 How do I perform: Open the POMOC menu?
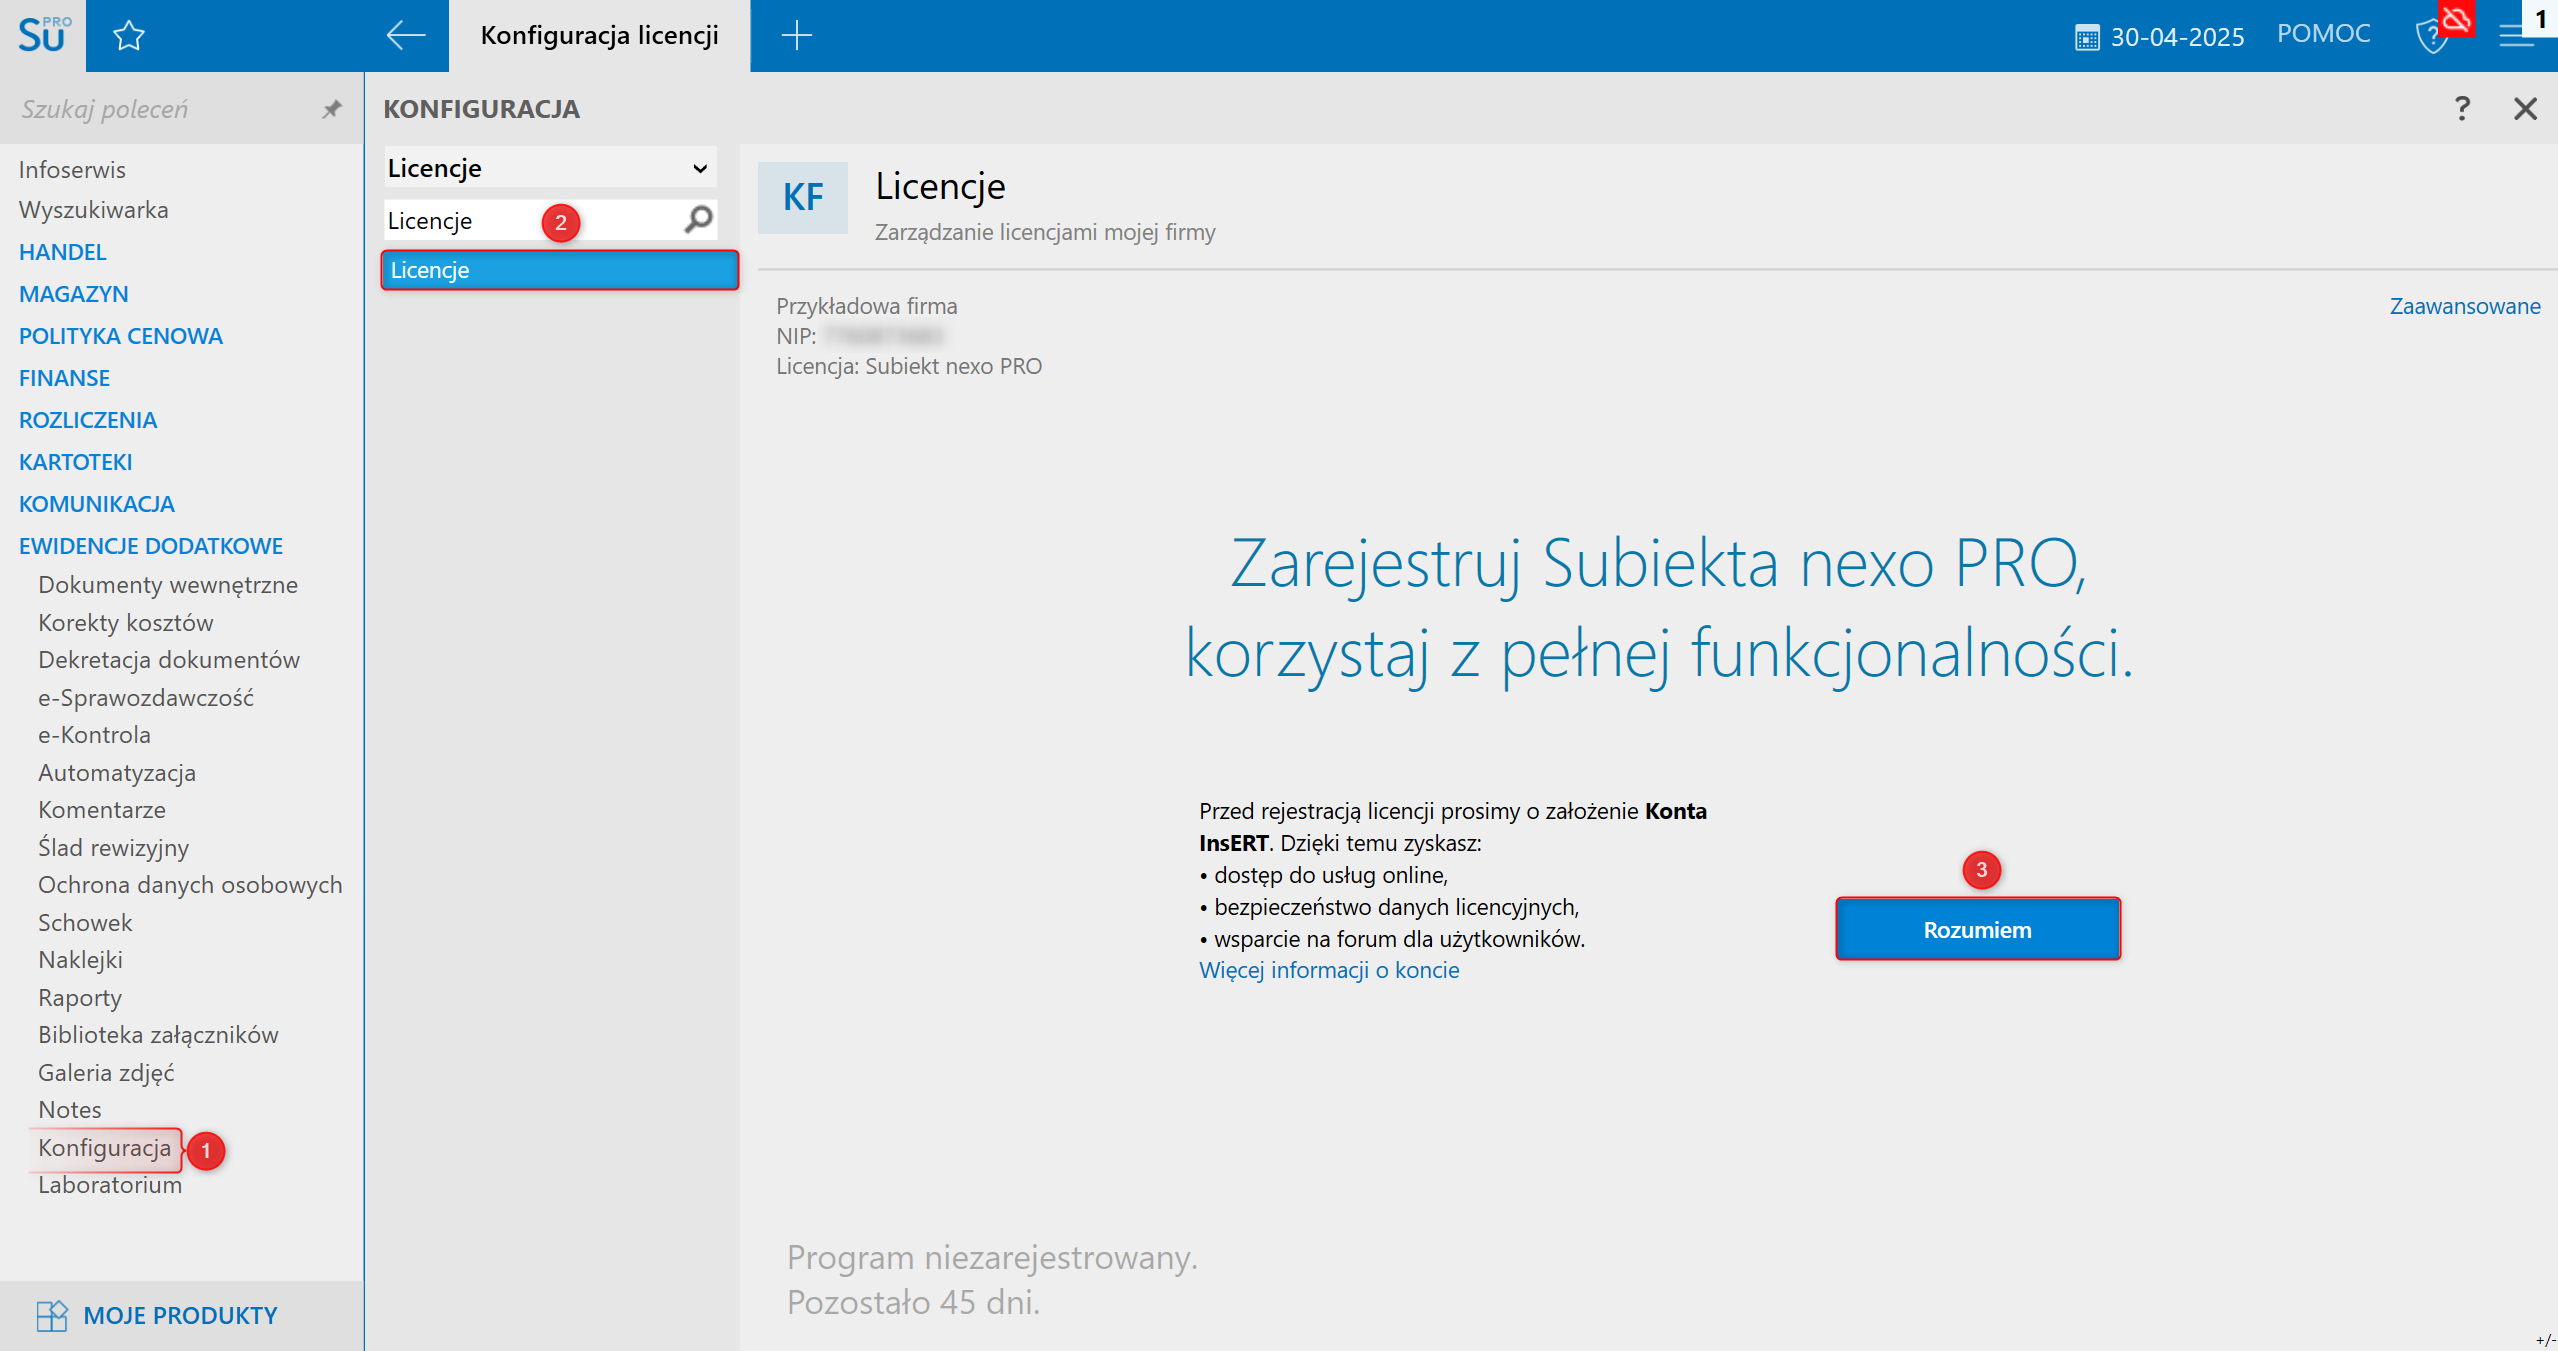[x=2322, y=34]
